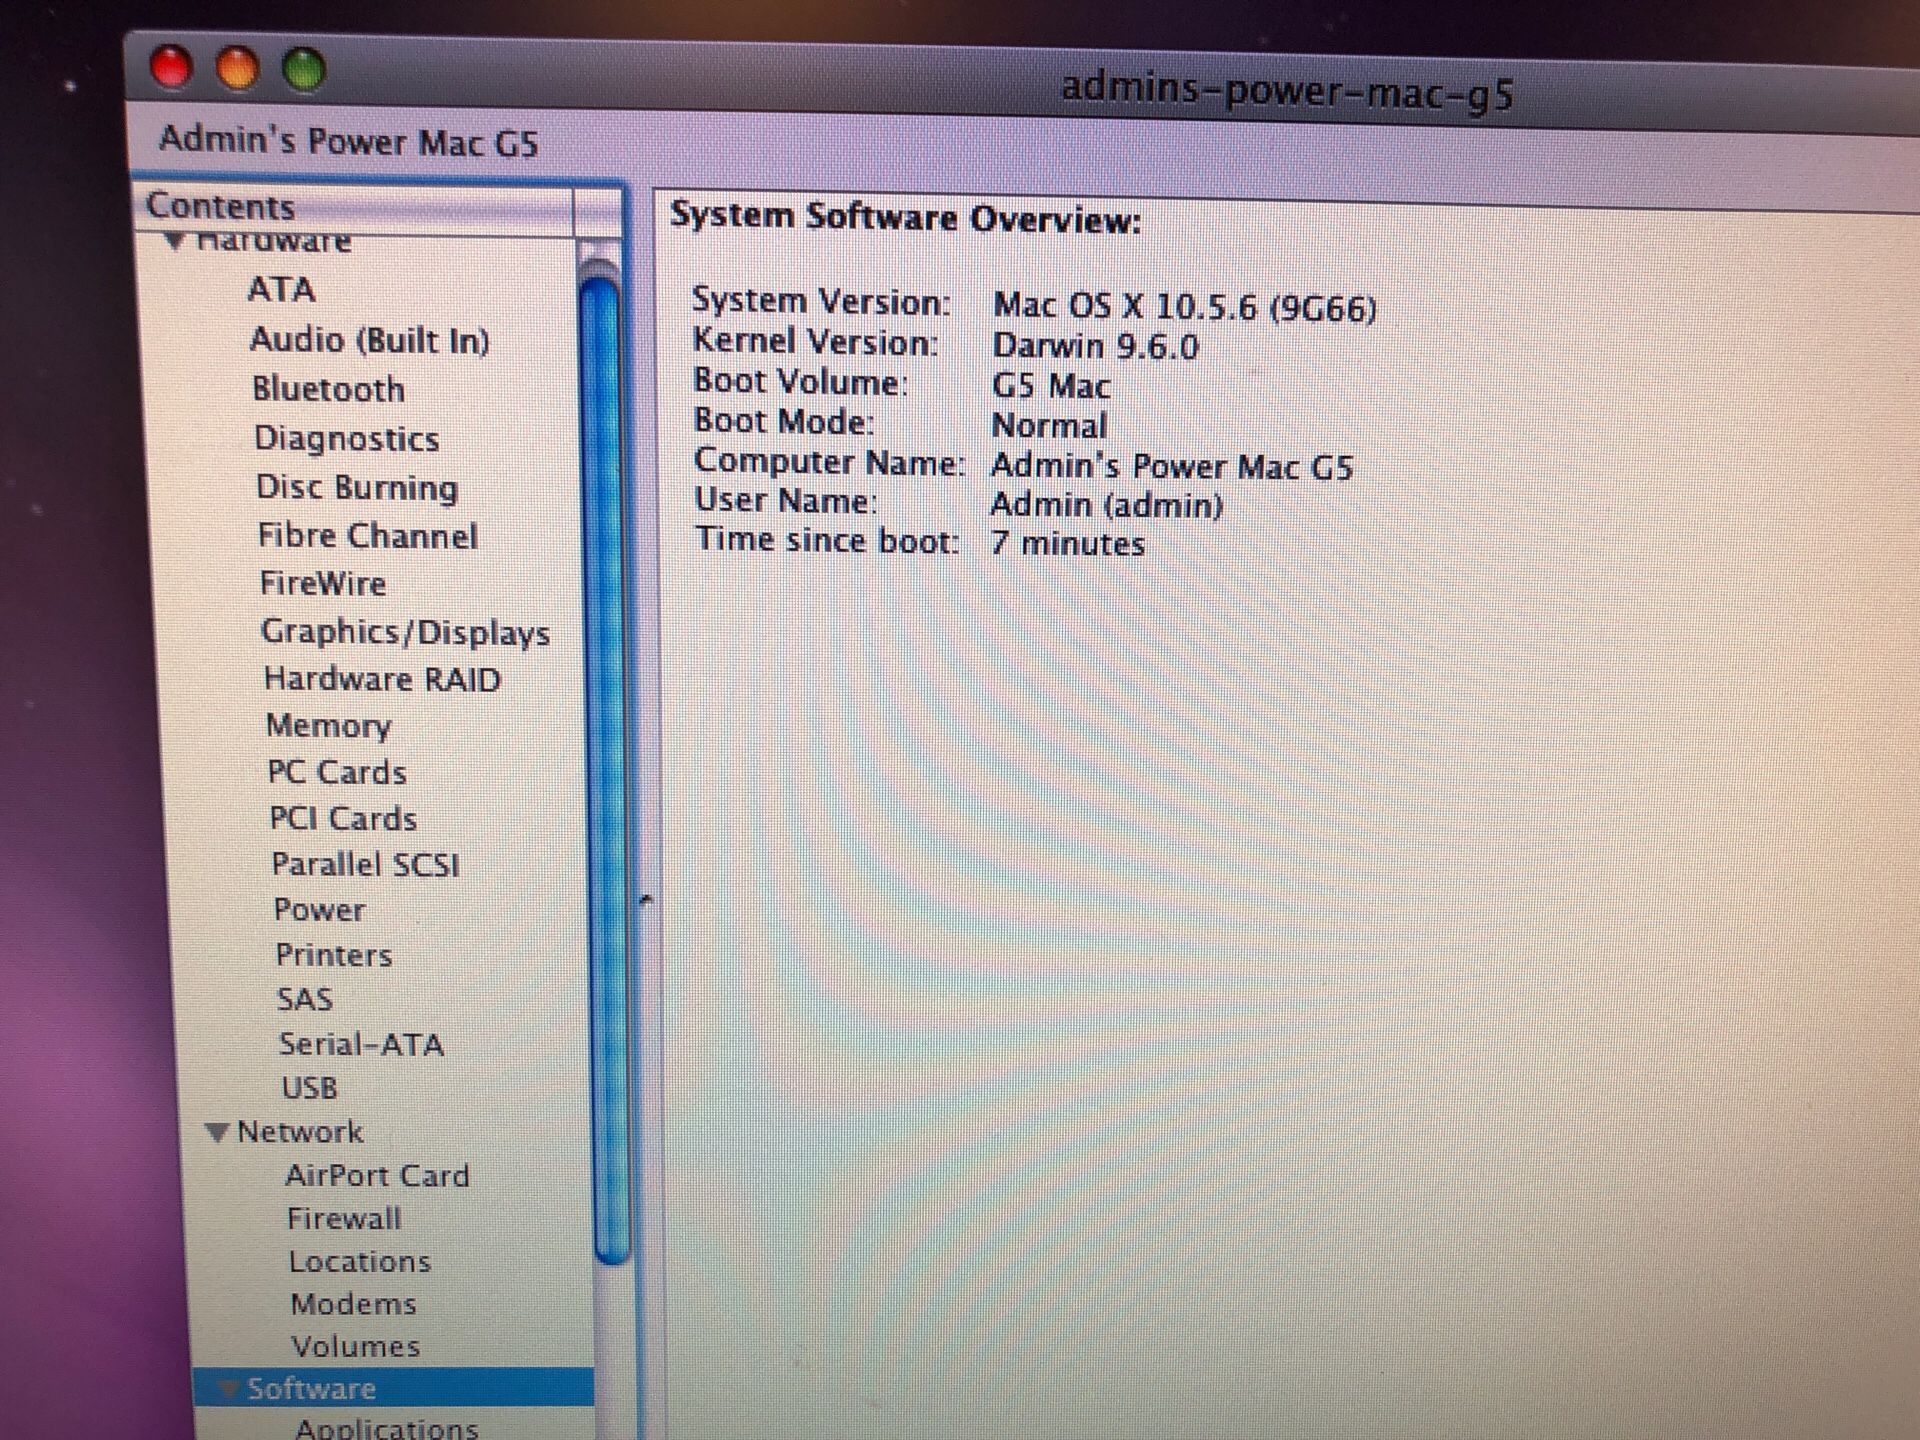The width and height of the screenshot is (1920, 1440).
Task: Click the User Name value Admin (admin)
Action: point(1107,505)
